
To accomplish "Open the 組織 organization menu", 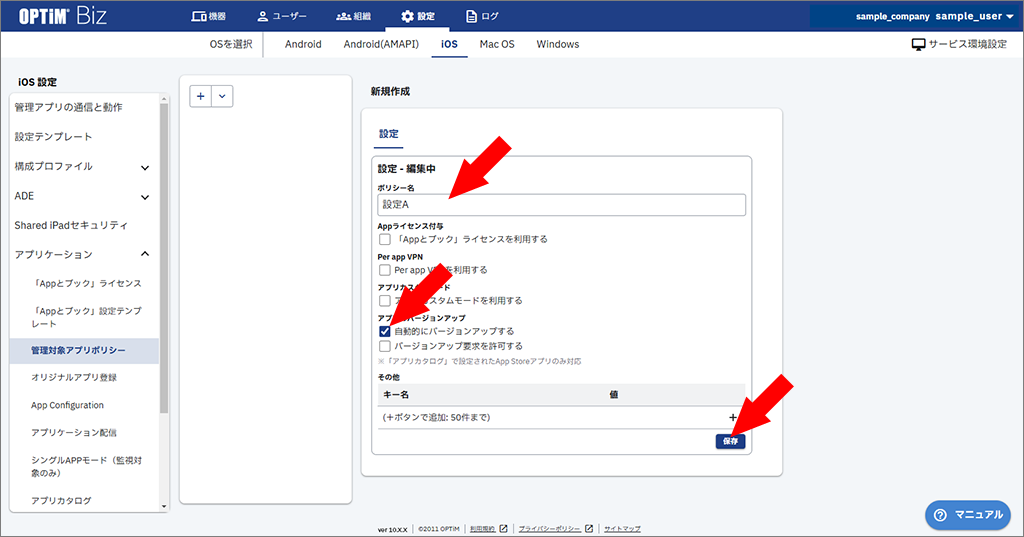I will point(353,16).
